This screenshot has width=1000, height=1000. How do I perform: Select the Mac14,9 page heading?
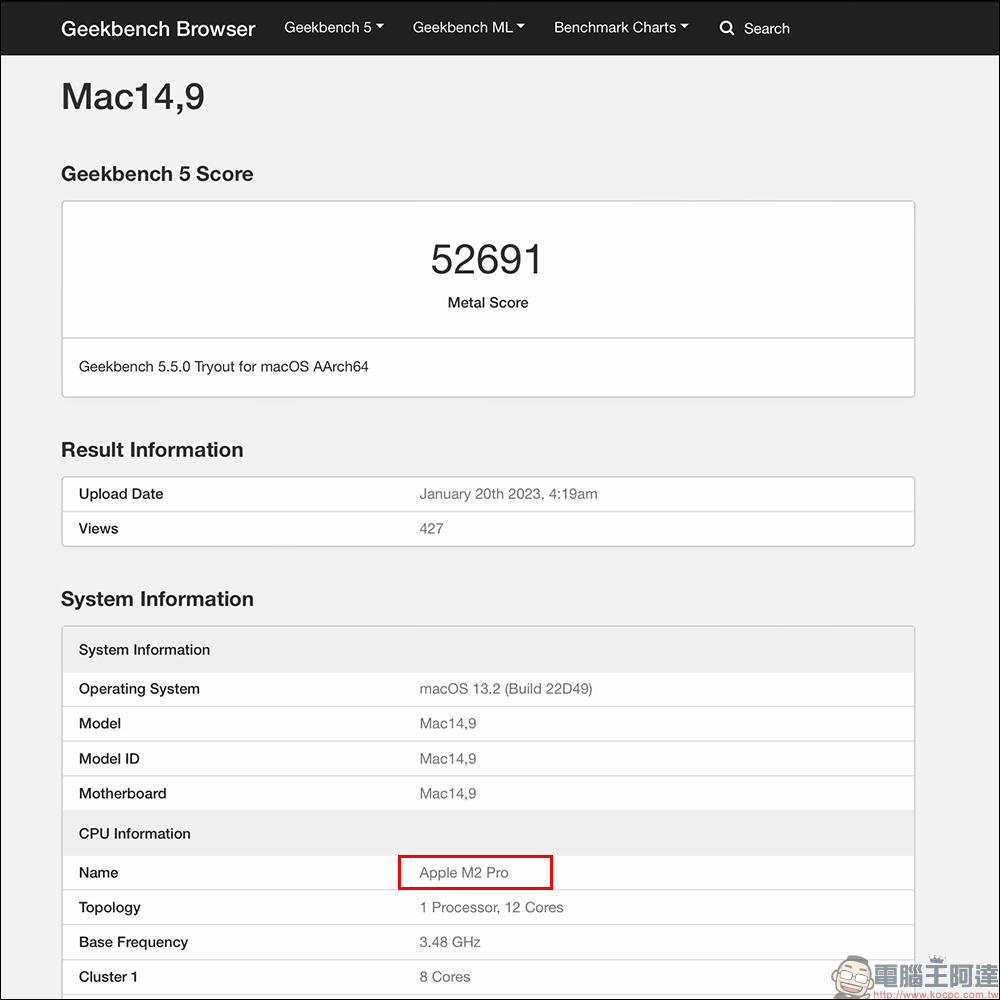tap(133, 97)
